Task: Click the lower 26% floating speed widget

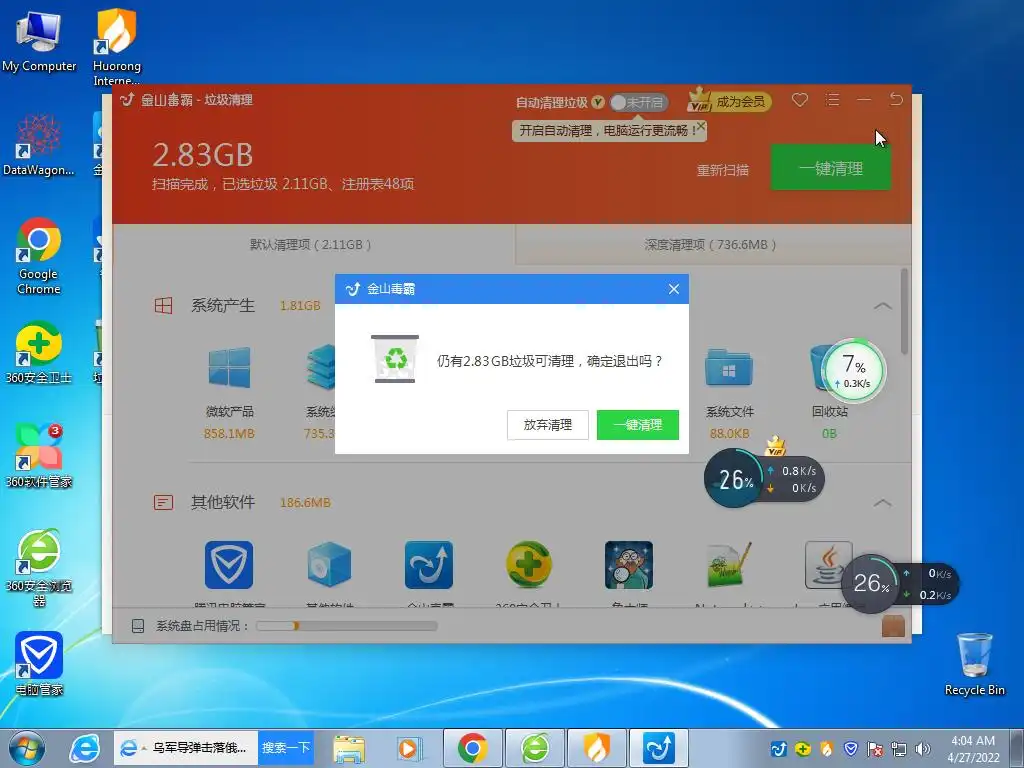Action: pos(900,583)
